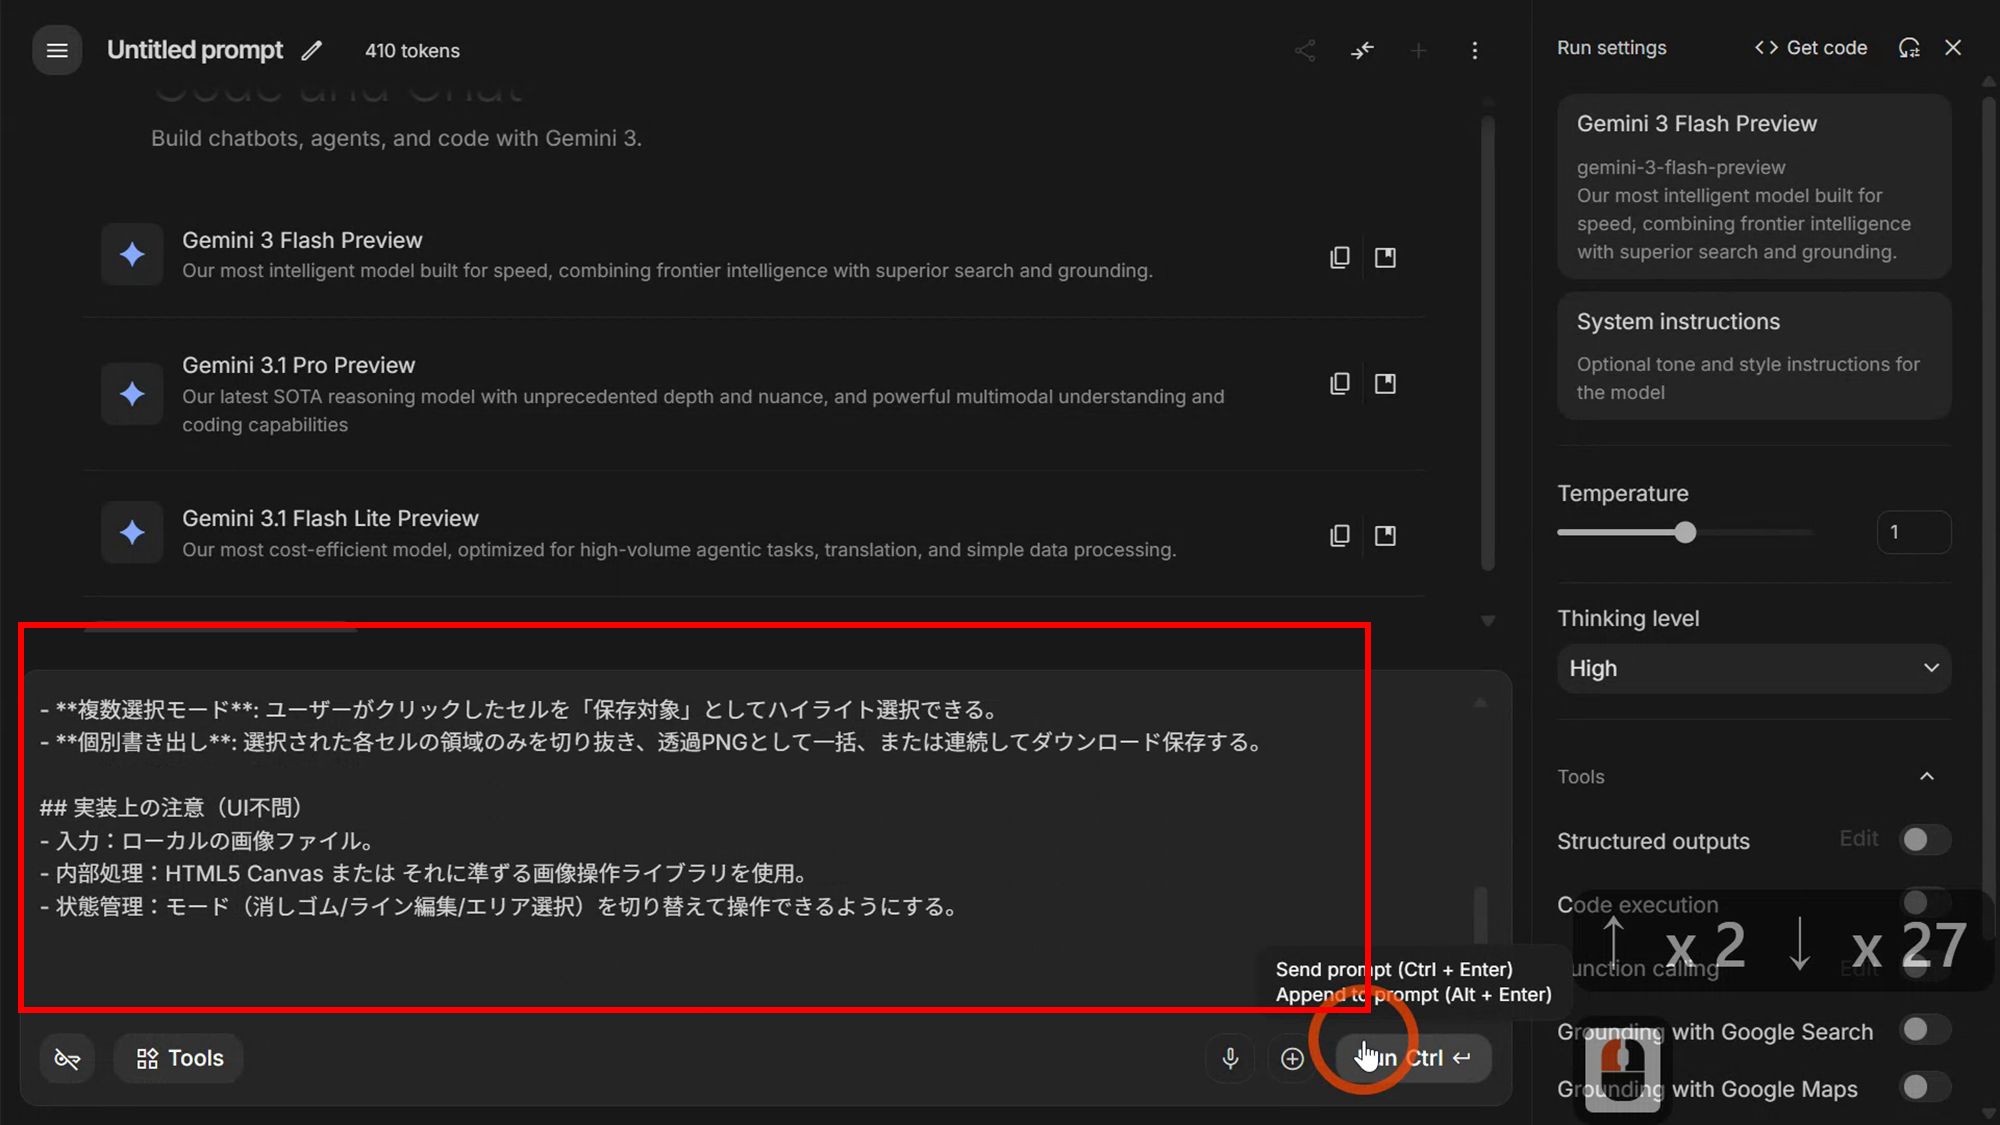2000x1125 pixels.
Task: Edit the Untitled prompt title
Action: pyautogui.click(x=312, y=50)
